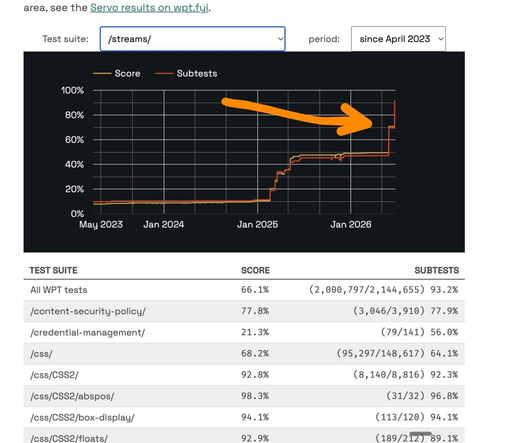
Task: Select the /css/CSS2/box-display/ row label
Action: [x=82, y=418]
